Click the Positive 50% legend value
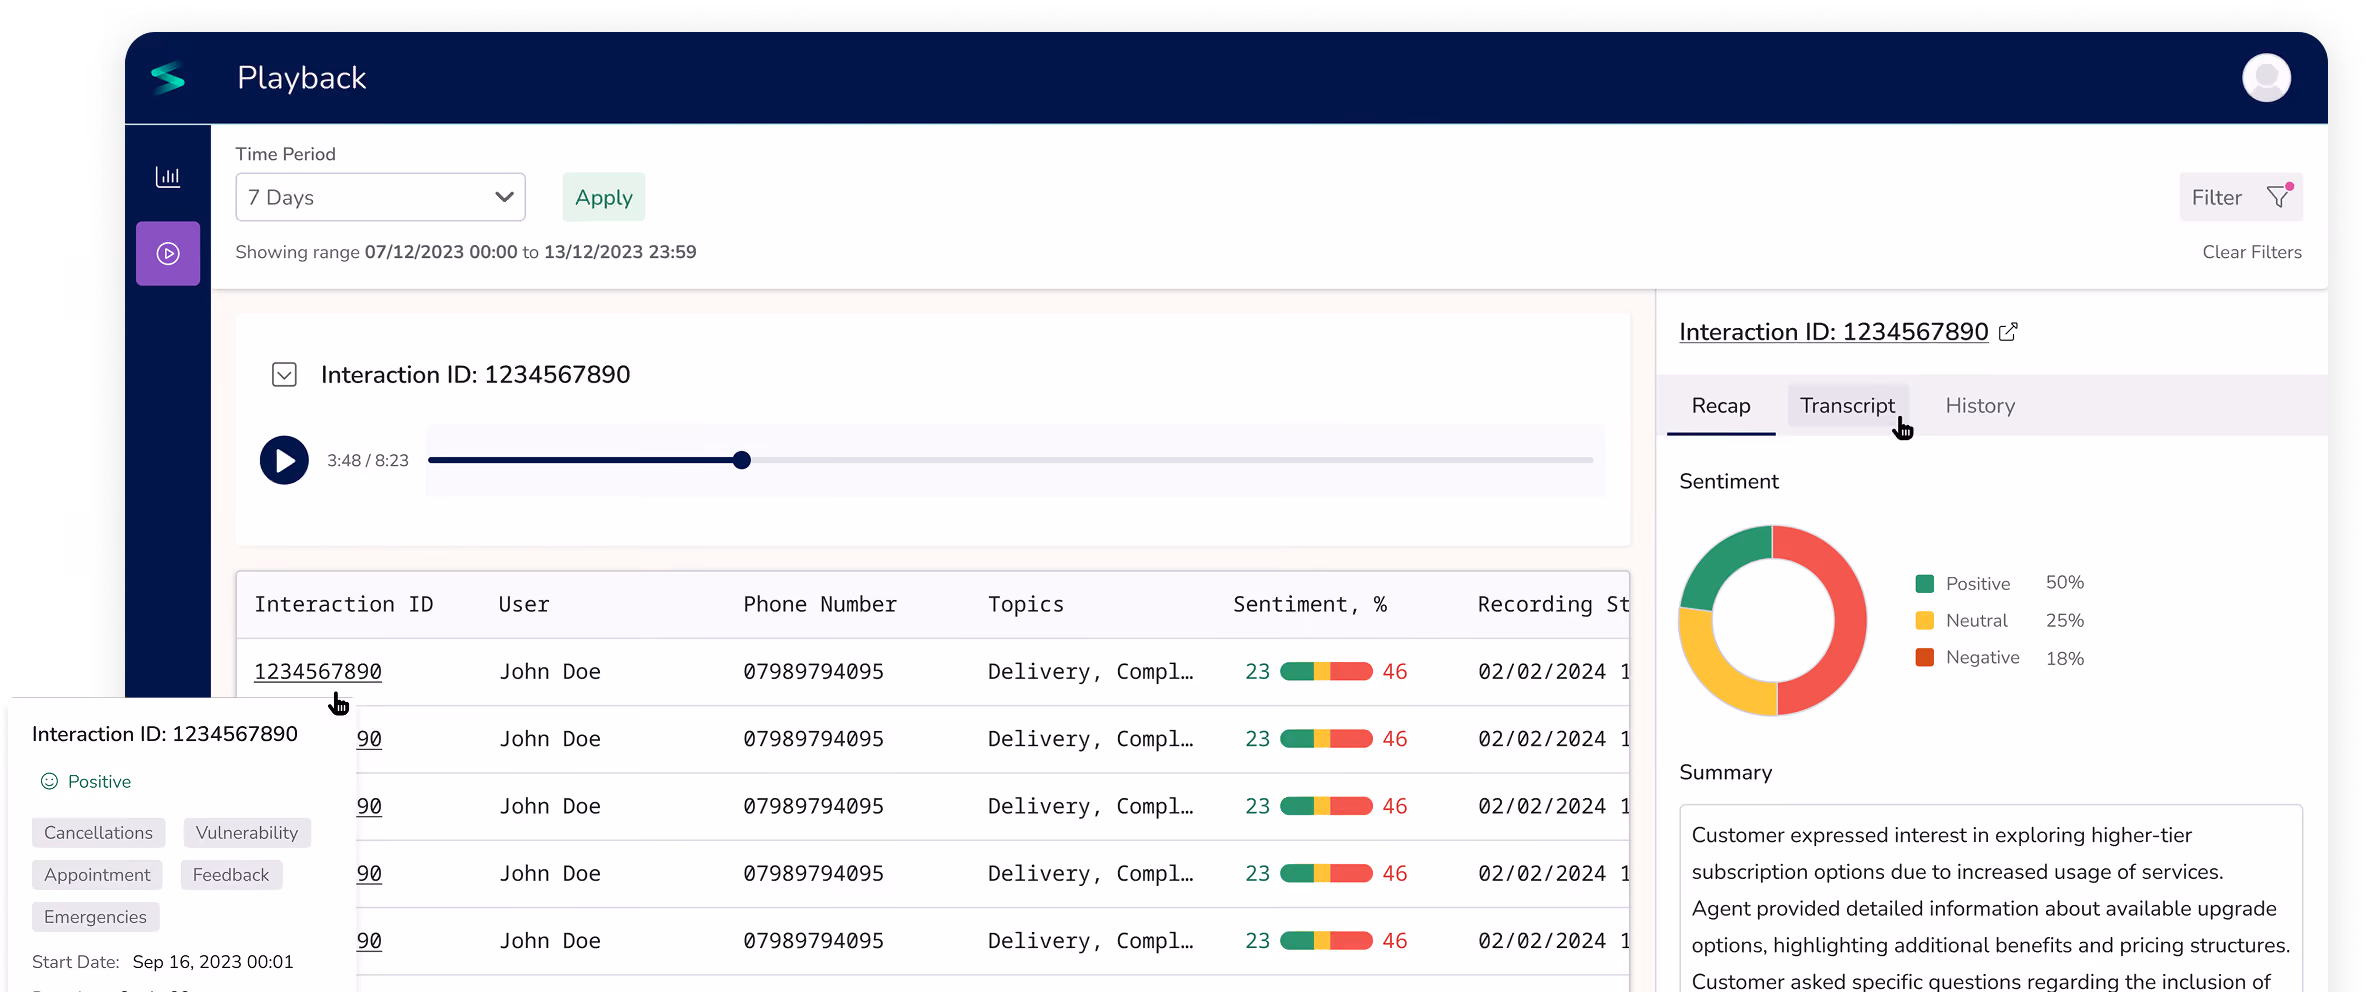The height and width of the screenshot is (992, 2368). [x=2065, y=583]
